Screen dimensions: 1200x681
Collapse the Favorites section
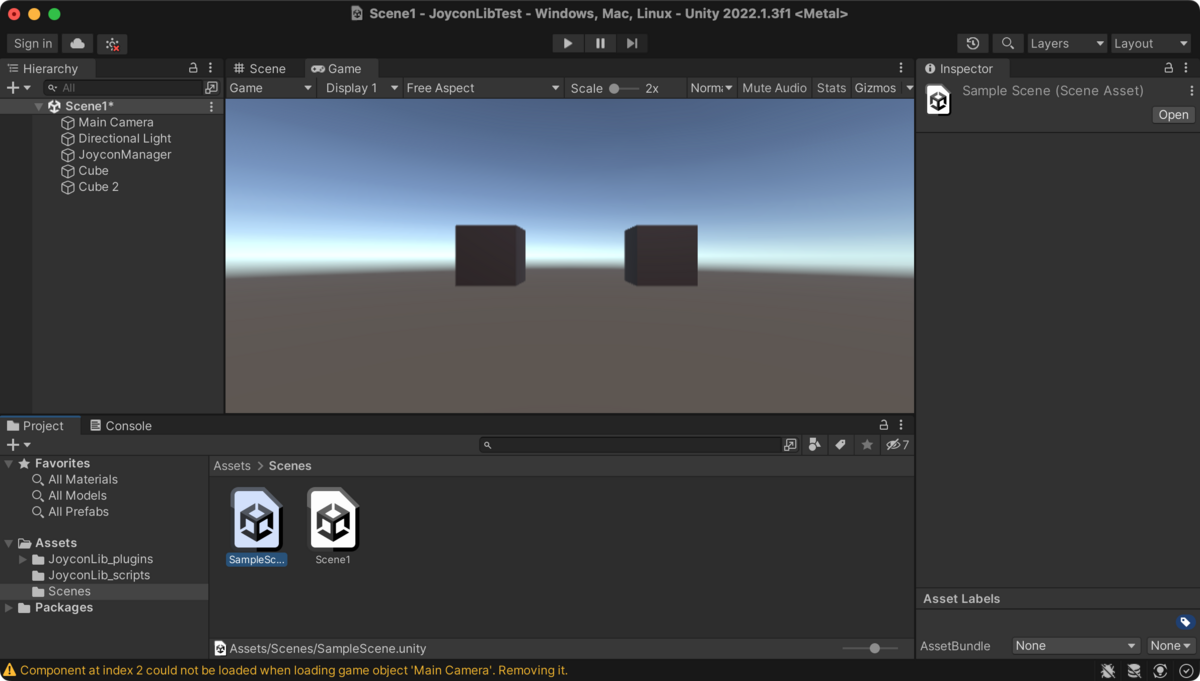(x=9, y=464)
